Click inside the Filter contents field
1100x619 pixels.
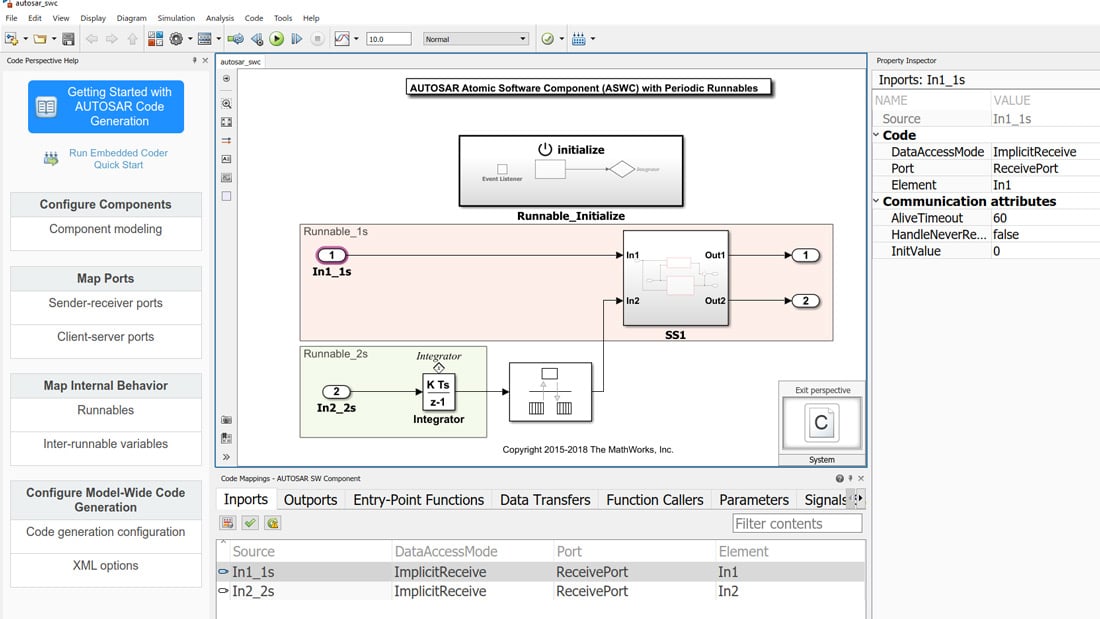point(795,523)
